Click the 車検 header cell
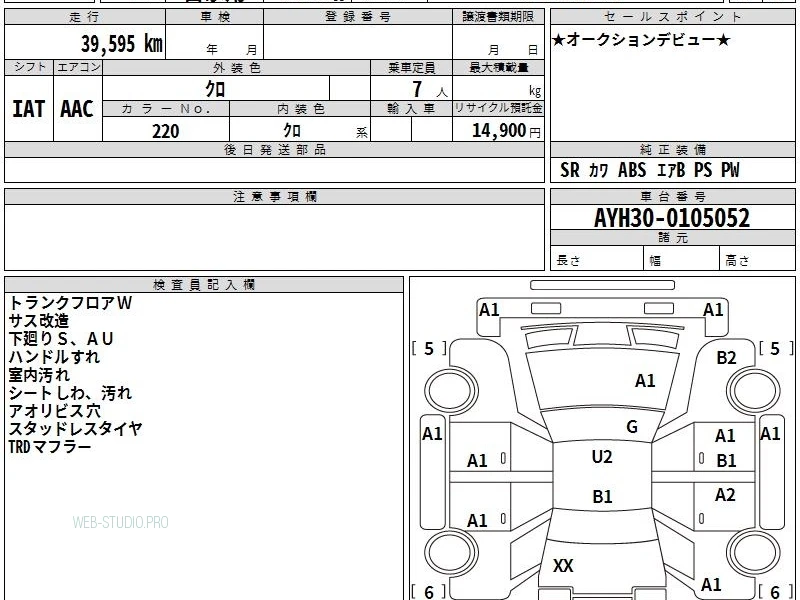The image size is (800, 600). pos(215,17)
